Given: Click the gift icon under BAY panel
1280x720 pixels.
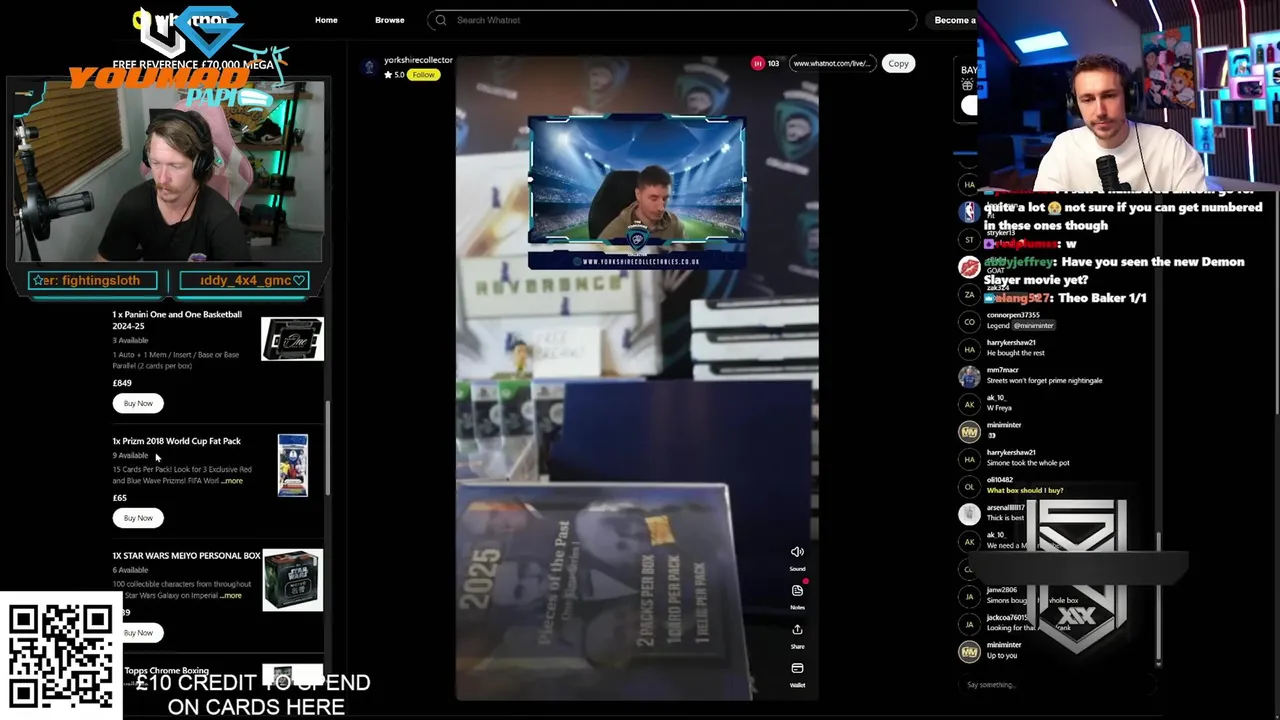Looking at the screenshot, I should click(x=968, y=86).
